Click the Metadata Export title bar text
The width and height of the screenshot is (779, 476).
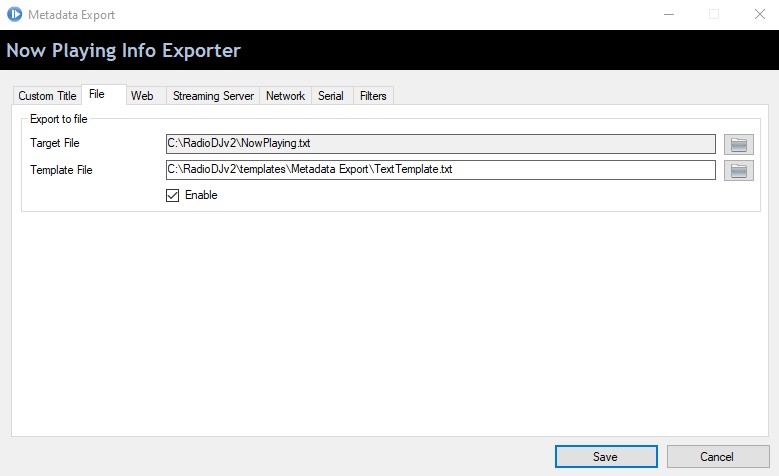pos(72,15)
